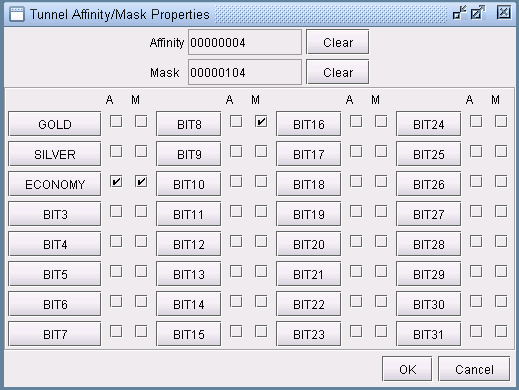Click the BIT15 button
519x390 pixels.
point(189,334)
